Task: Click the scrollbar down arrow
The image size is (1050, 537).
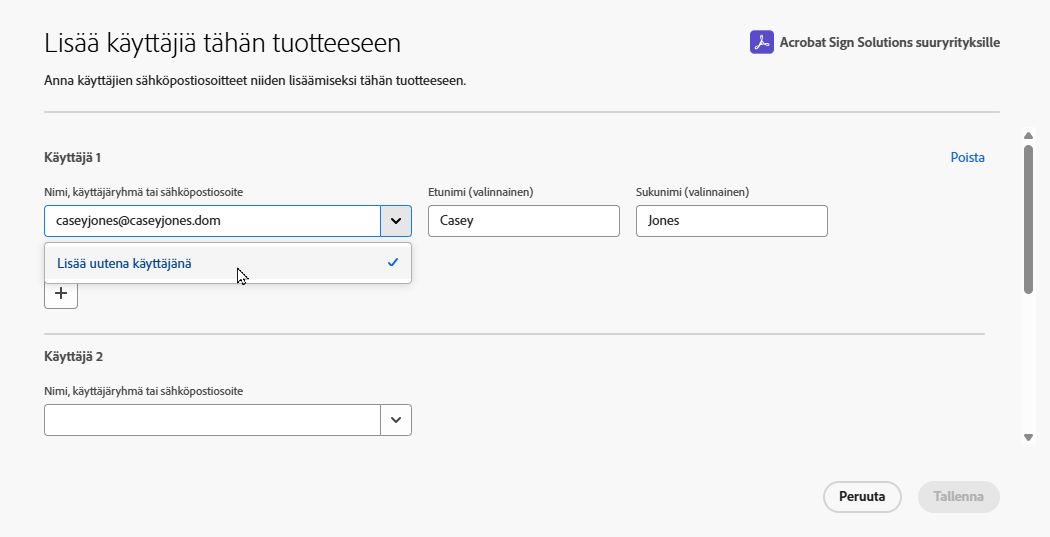Action: [x=1028, y=437]
